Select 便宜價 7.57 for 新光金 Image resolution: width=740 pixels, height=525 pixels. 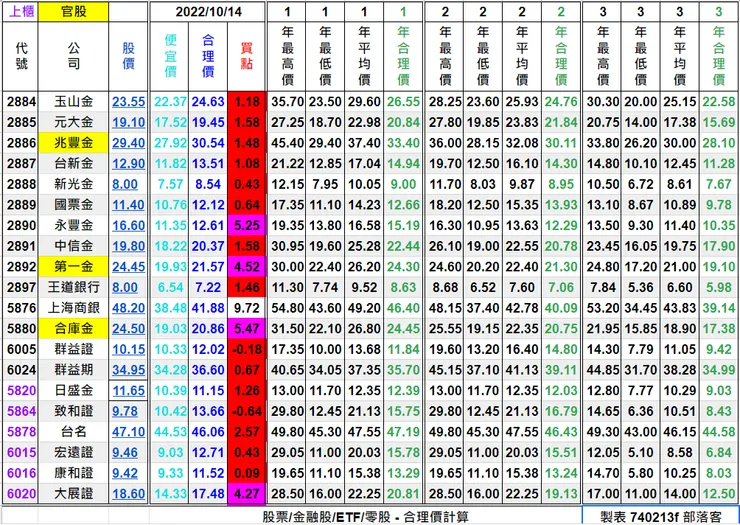[x=170, y=184]
